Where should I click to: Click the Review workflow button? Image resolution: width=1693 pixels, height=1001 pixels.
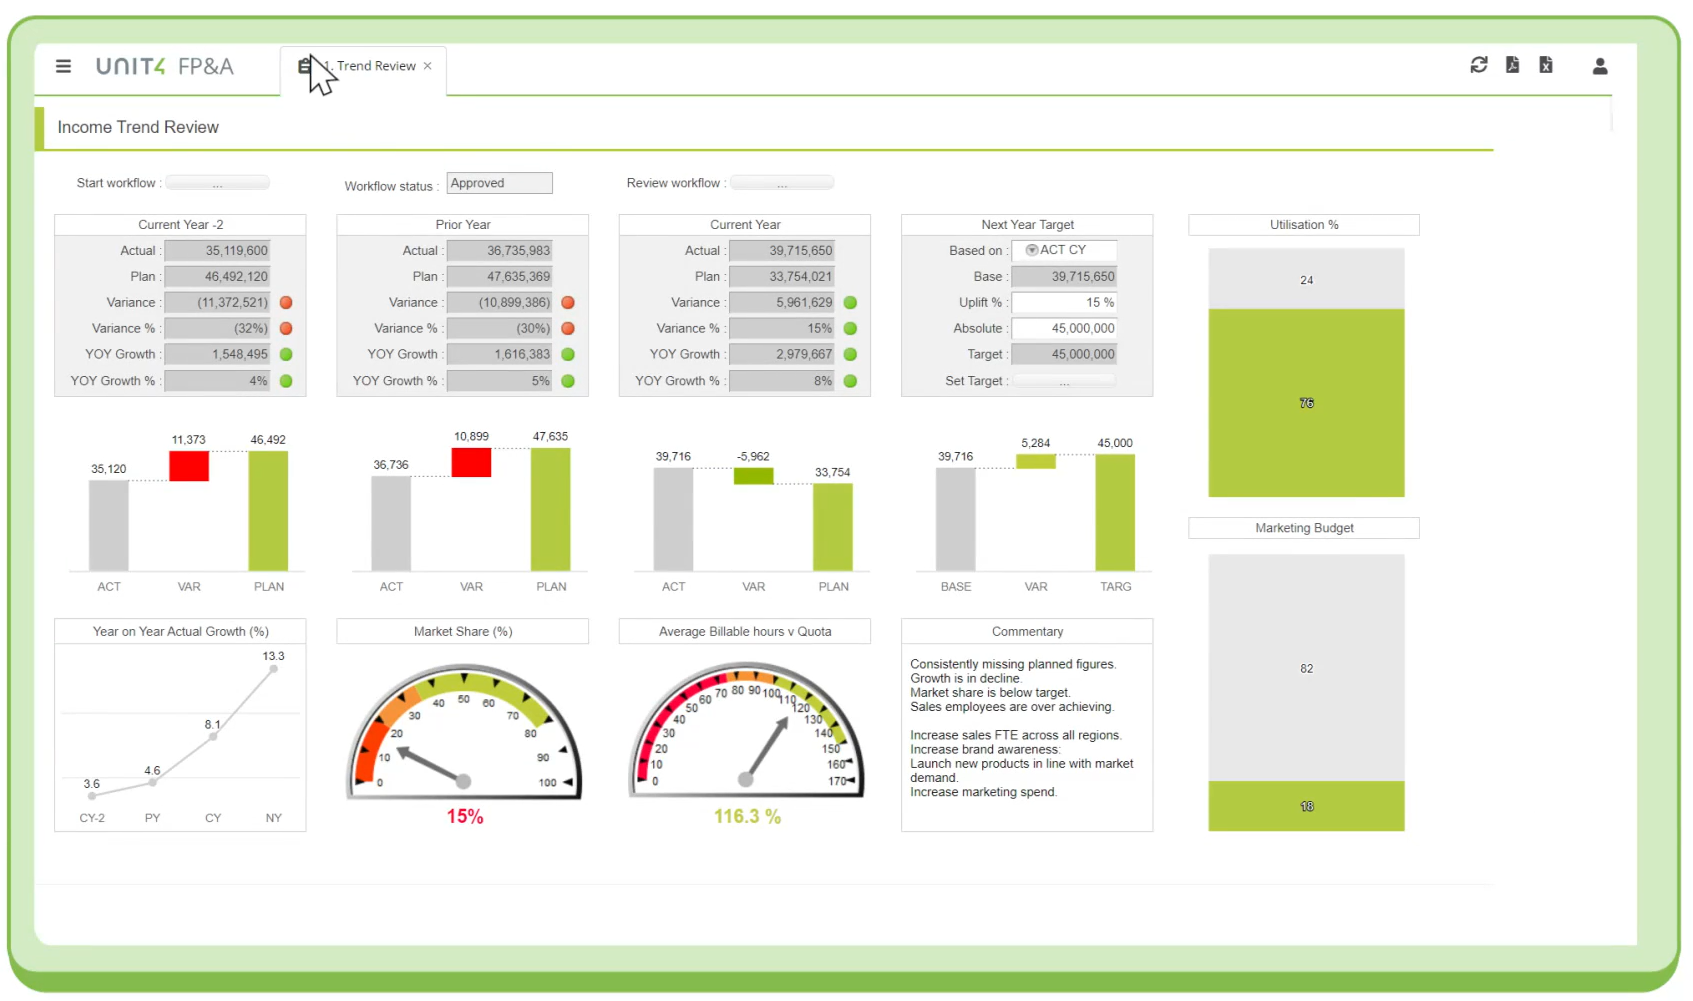pos(782,183)
